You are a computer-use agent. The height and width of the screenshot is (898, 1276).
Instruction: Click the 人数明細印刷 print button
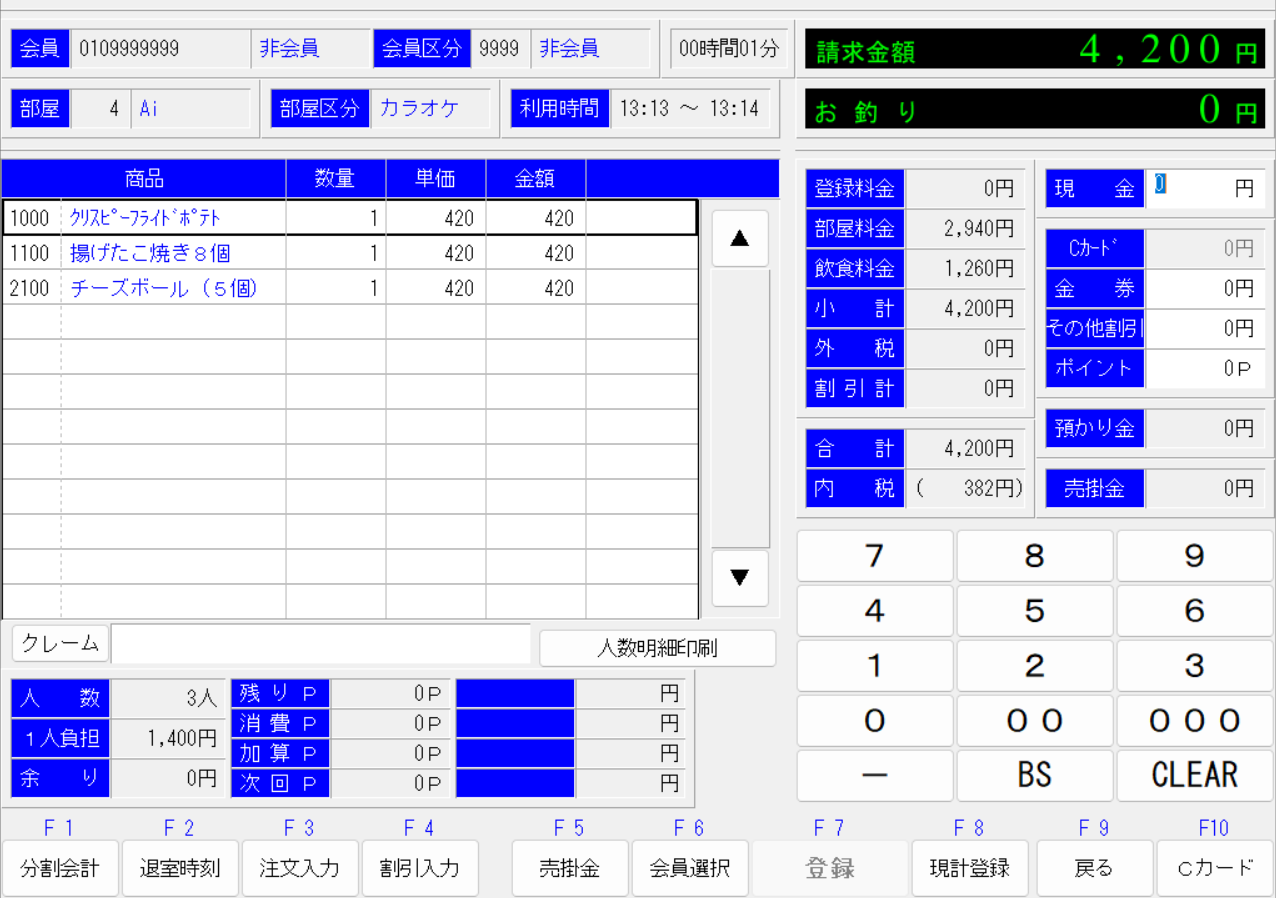pyautogui.click(x=657, y=648)
